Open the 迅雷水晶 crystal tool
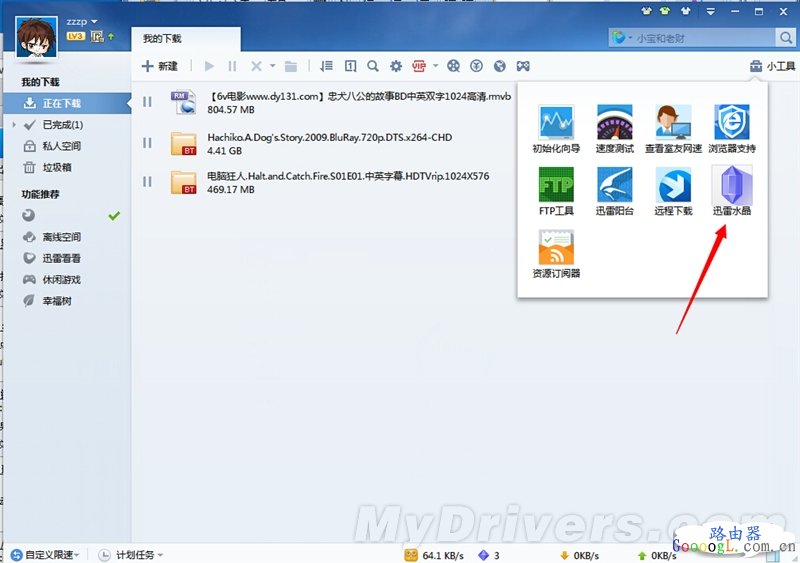This screenshot has height=563, width=800. tap(730, 189)
